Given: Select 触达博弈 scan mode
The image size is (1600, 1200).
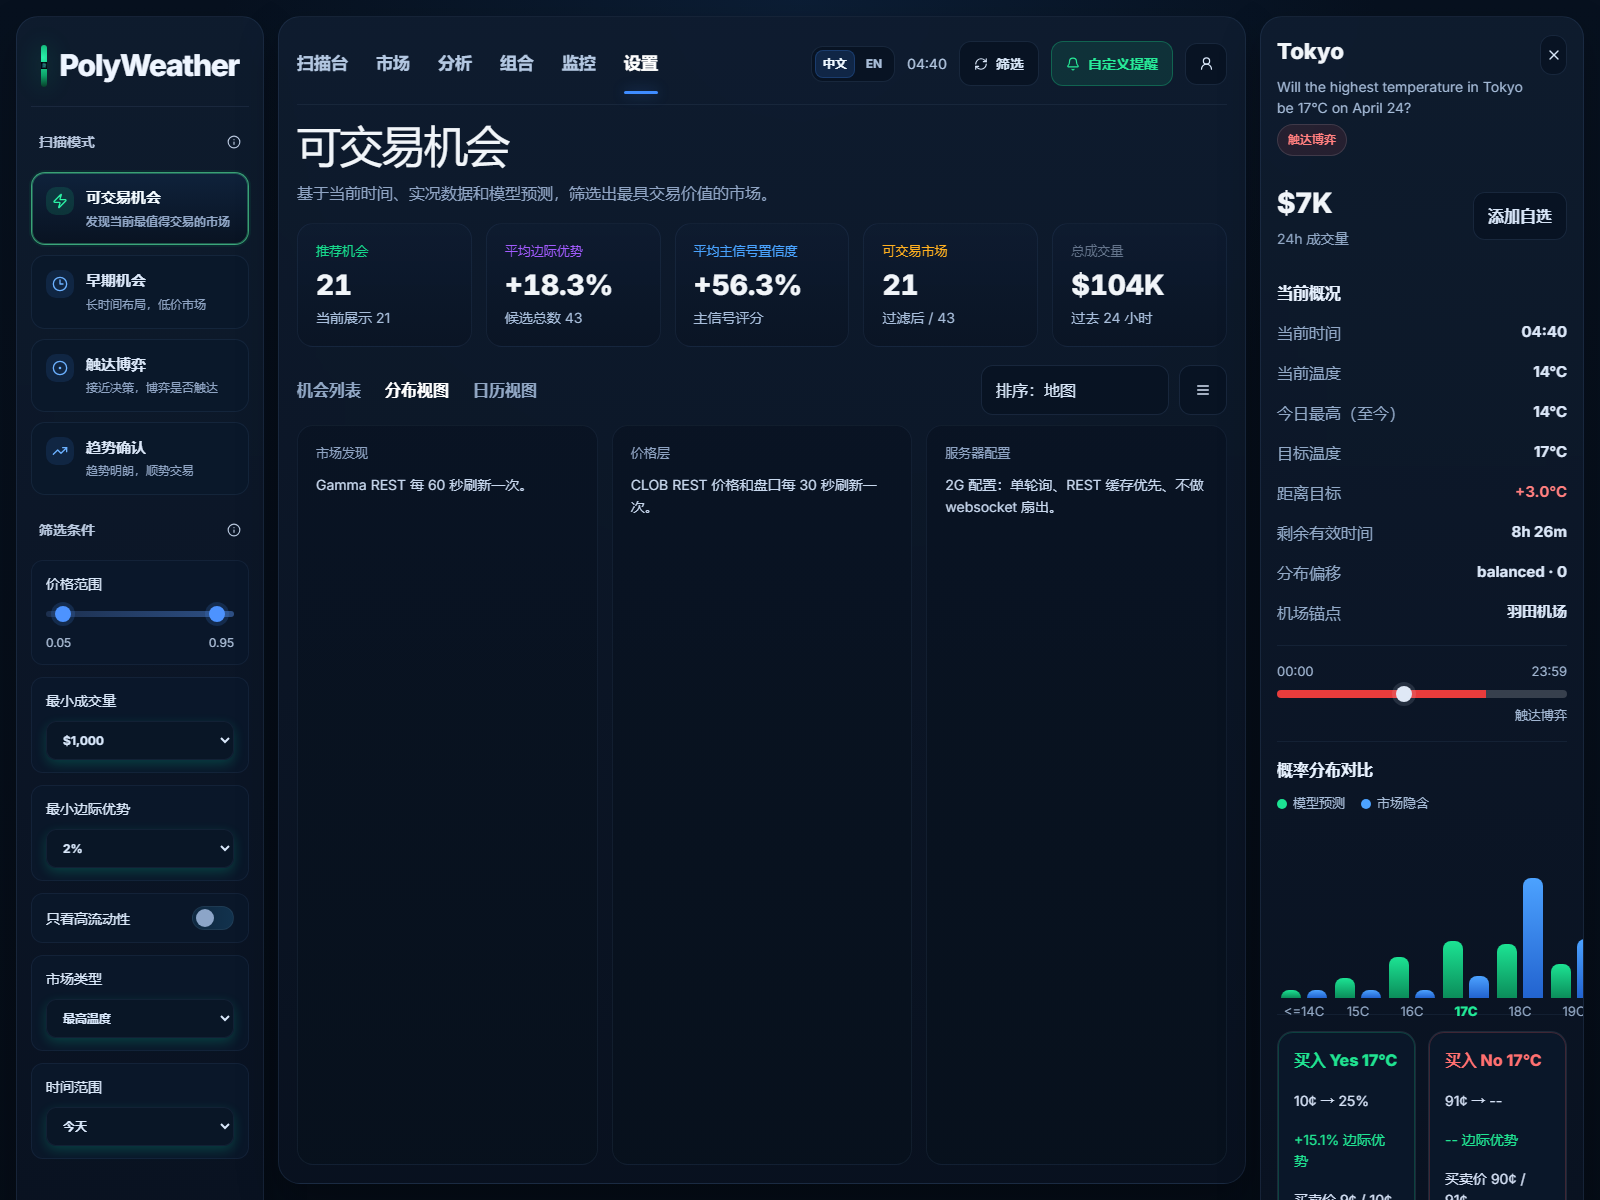Looking at the screenshot, I should tap(140, 376).
